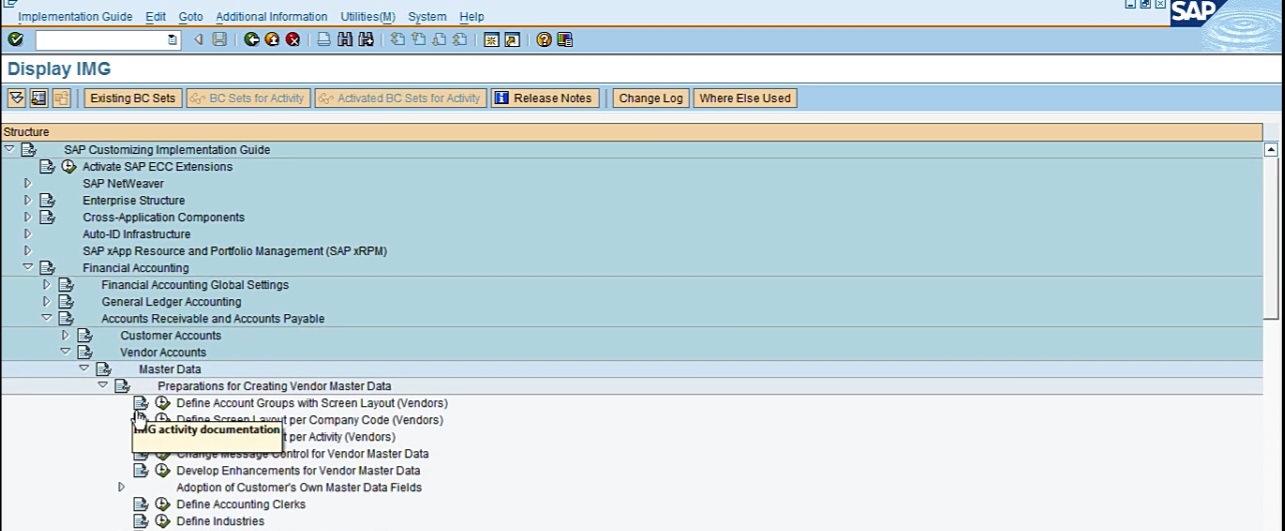Click the First Page icon
This screenshot has width=1285, height=531.
[397, 40]
